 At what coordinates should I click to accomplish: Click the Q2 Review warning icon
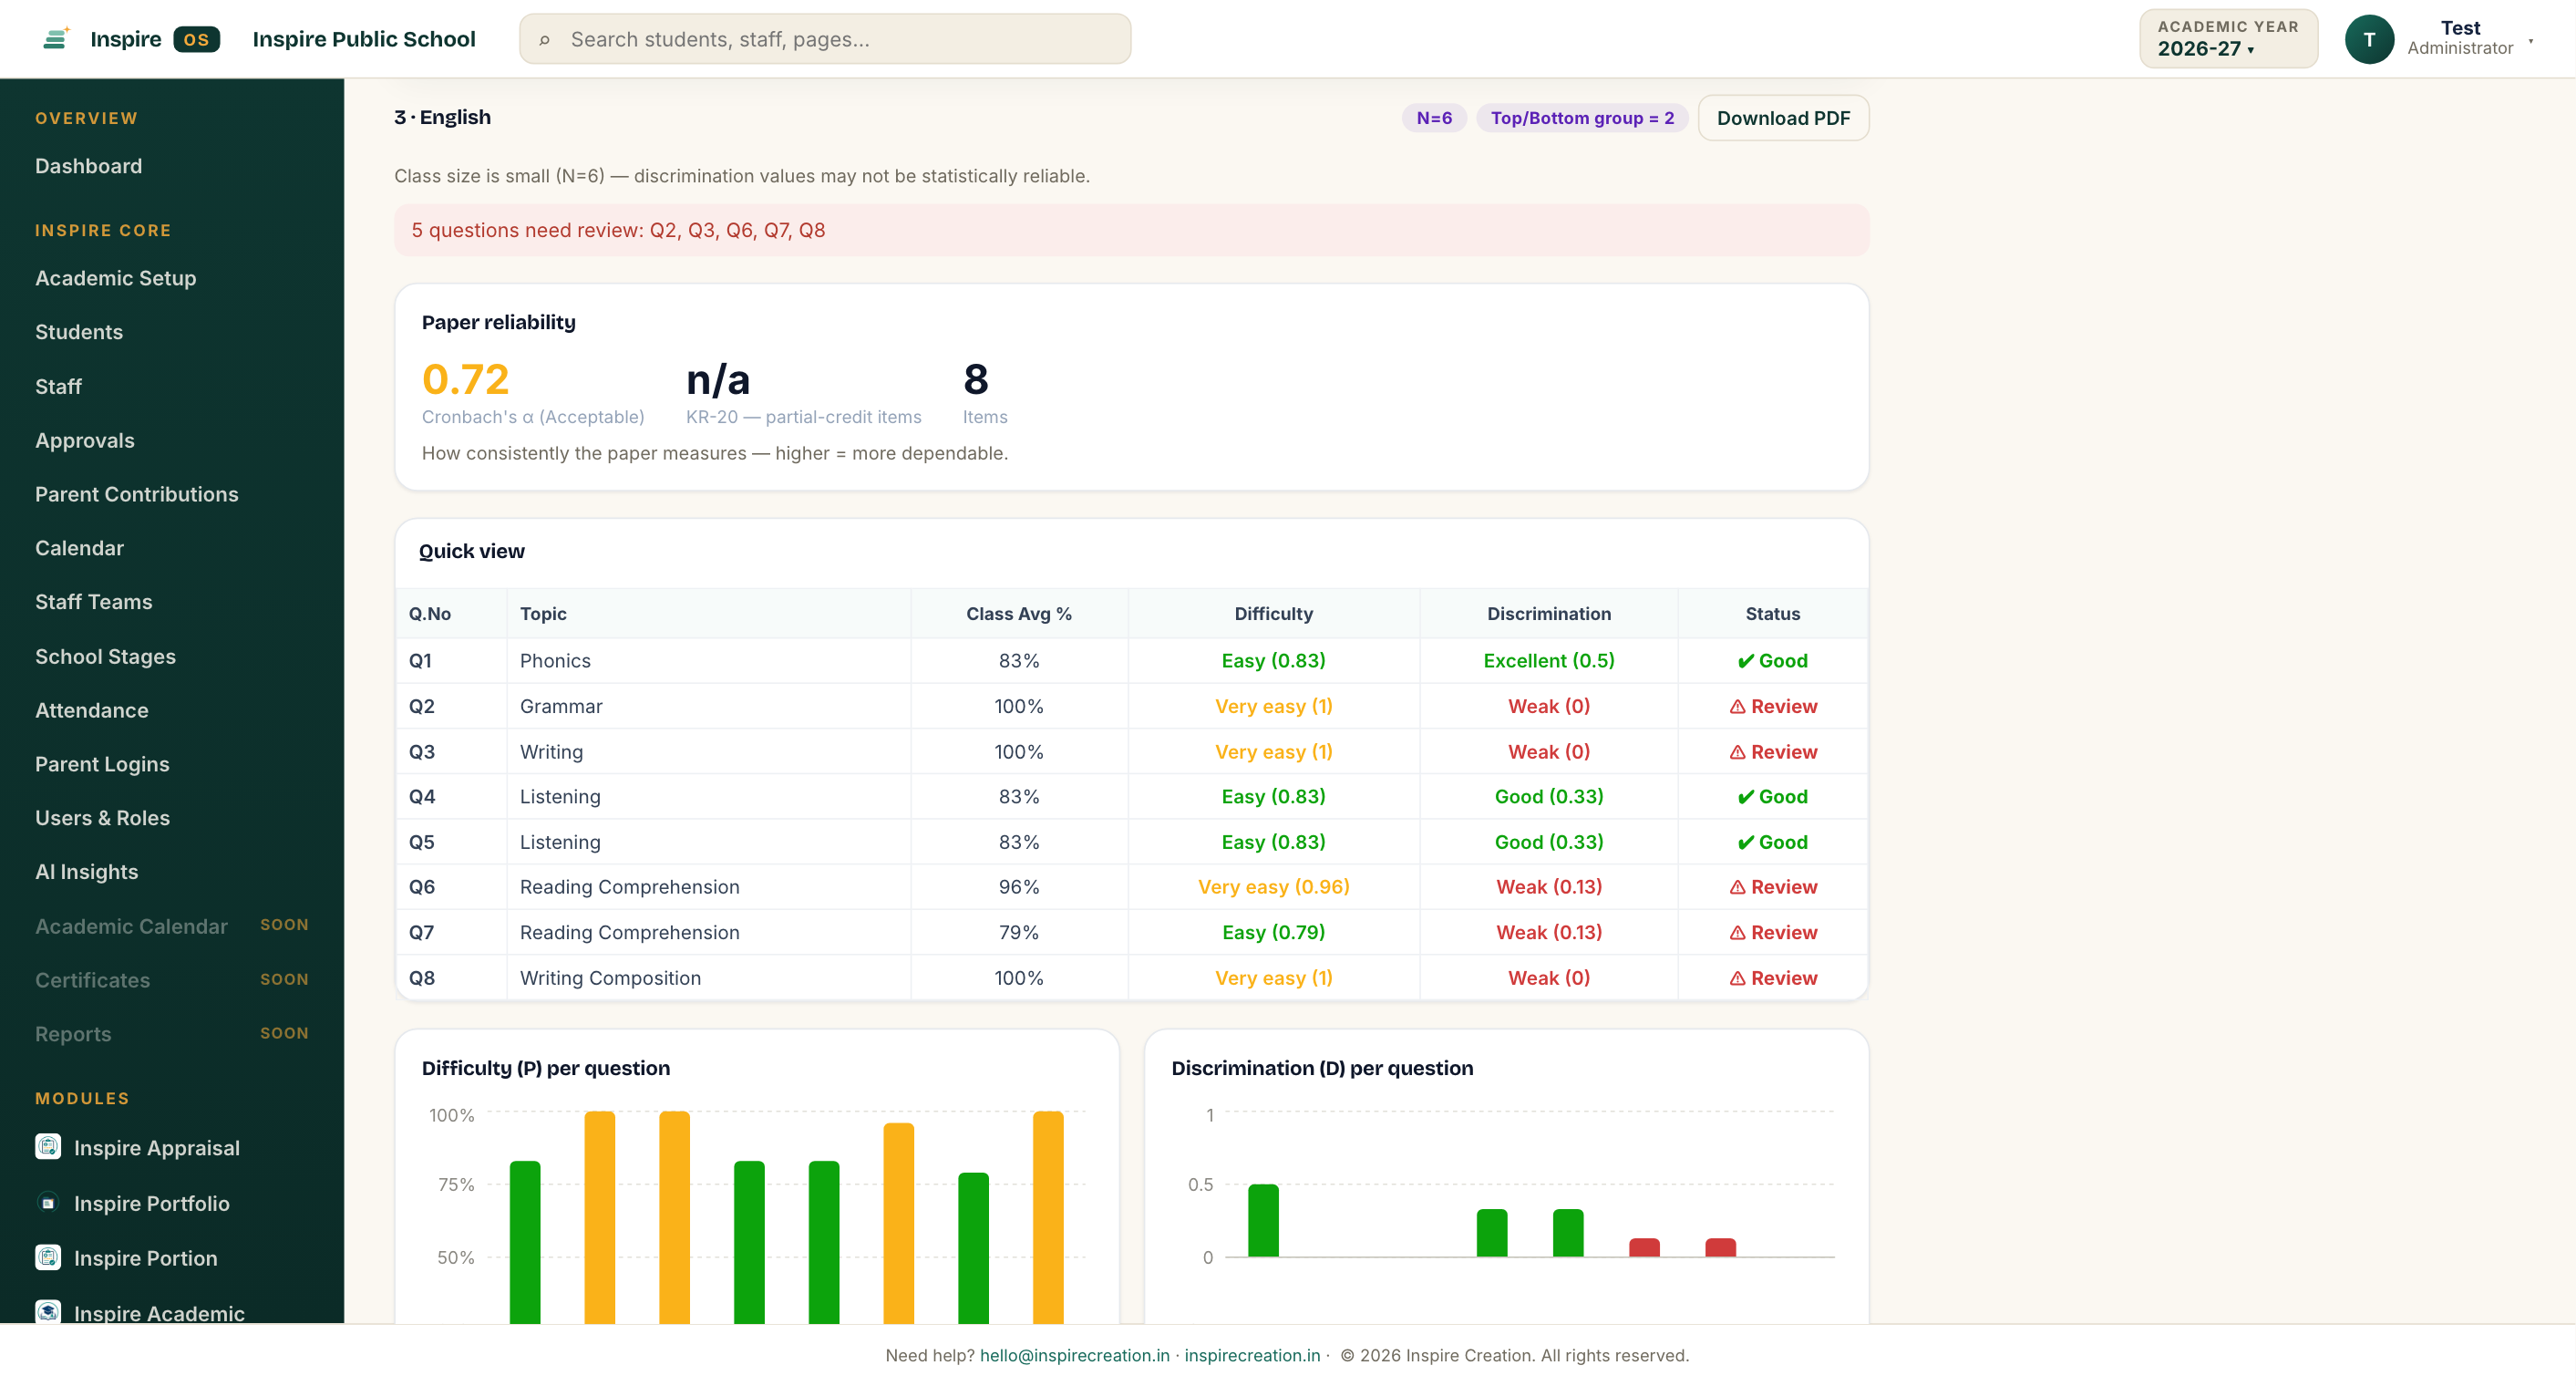point(1737,707)
